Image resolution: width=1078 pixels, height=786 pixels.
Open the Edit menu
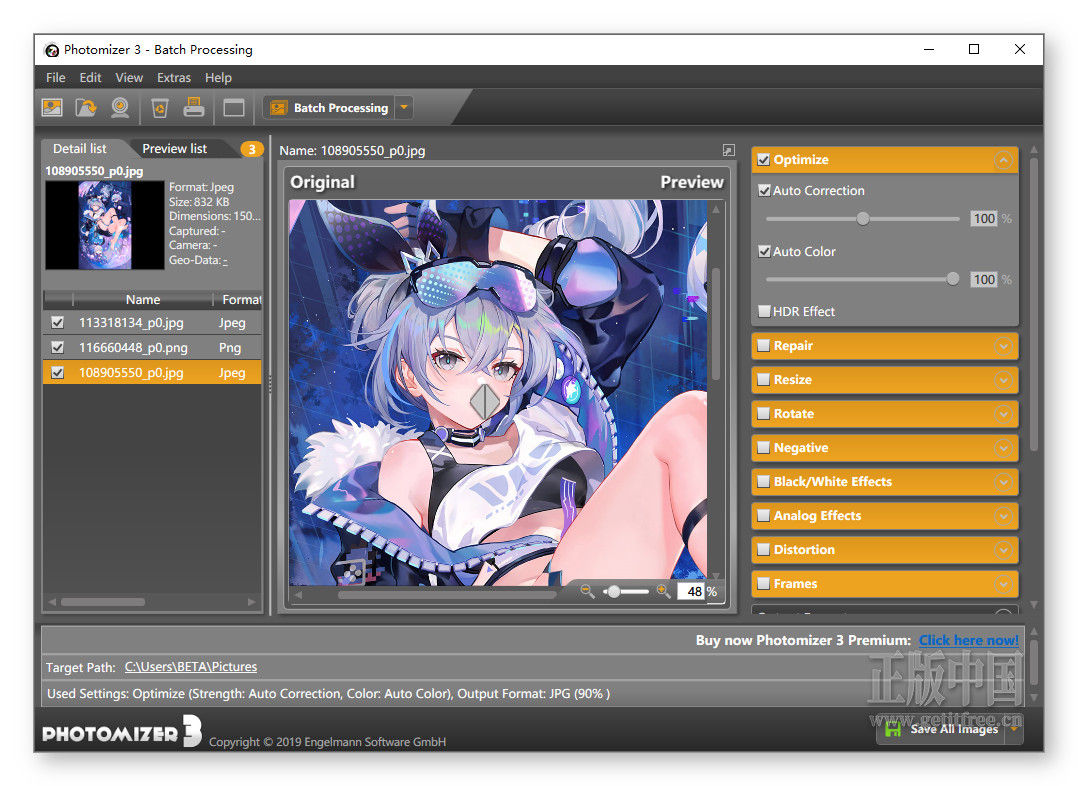(90, 78)
